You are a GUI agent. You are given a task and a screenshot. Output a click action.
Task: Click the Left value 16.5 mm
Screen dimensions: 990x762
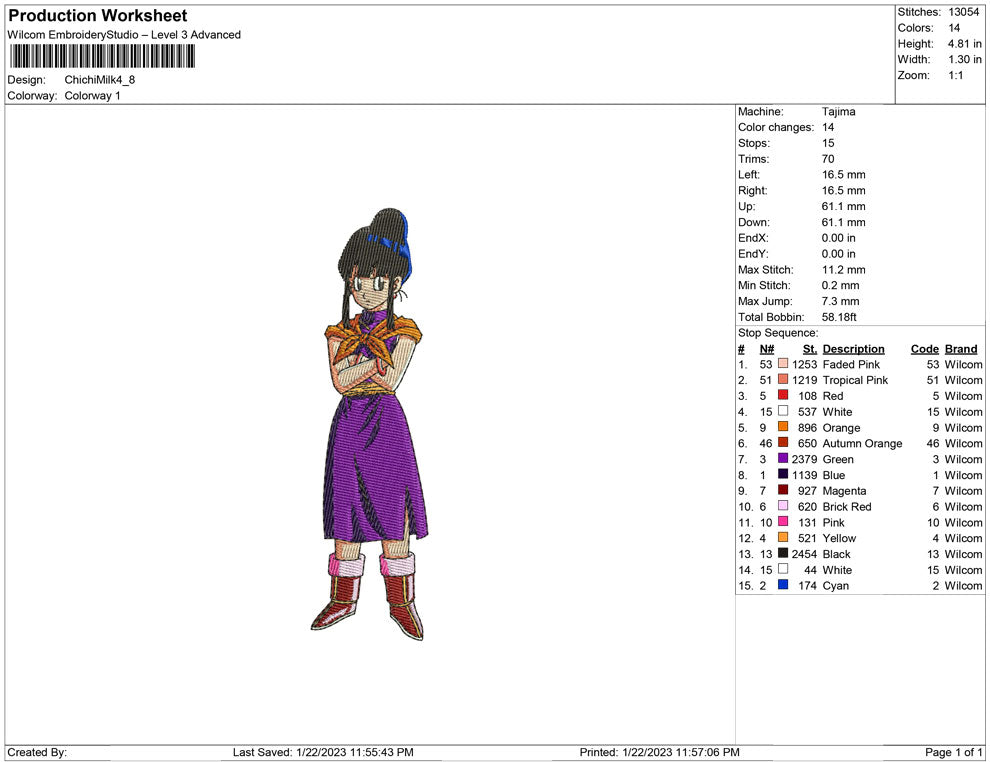pyautogui.click(x=844, y=175)
